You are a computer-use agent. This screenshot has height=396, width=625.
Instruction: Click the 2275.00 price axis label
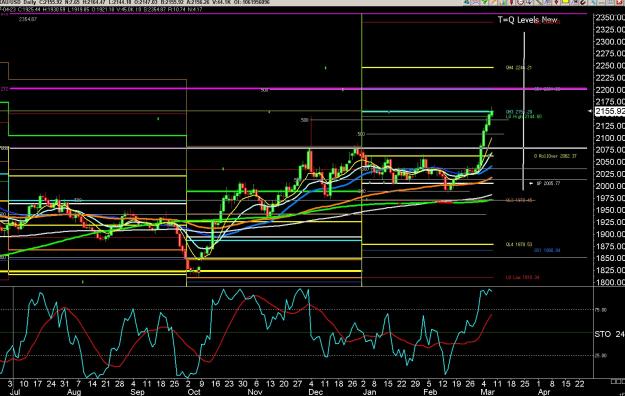pyautogui.click(x=610, y=53)
